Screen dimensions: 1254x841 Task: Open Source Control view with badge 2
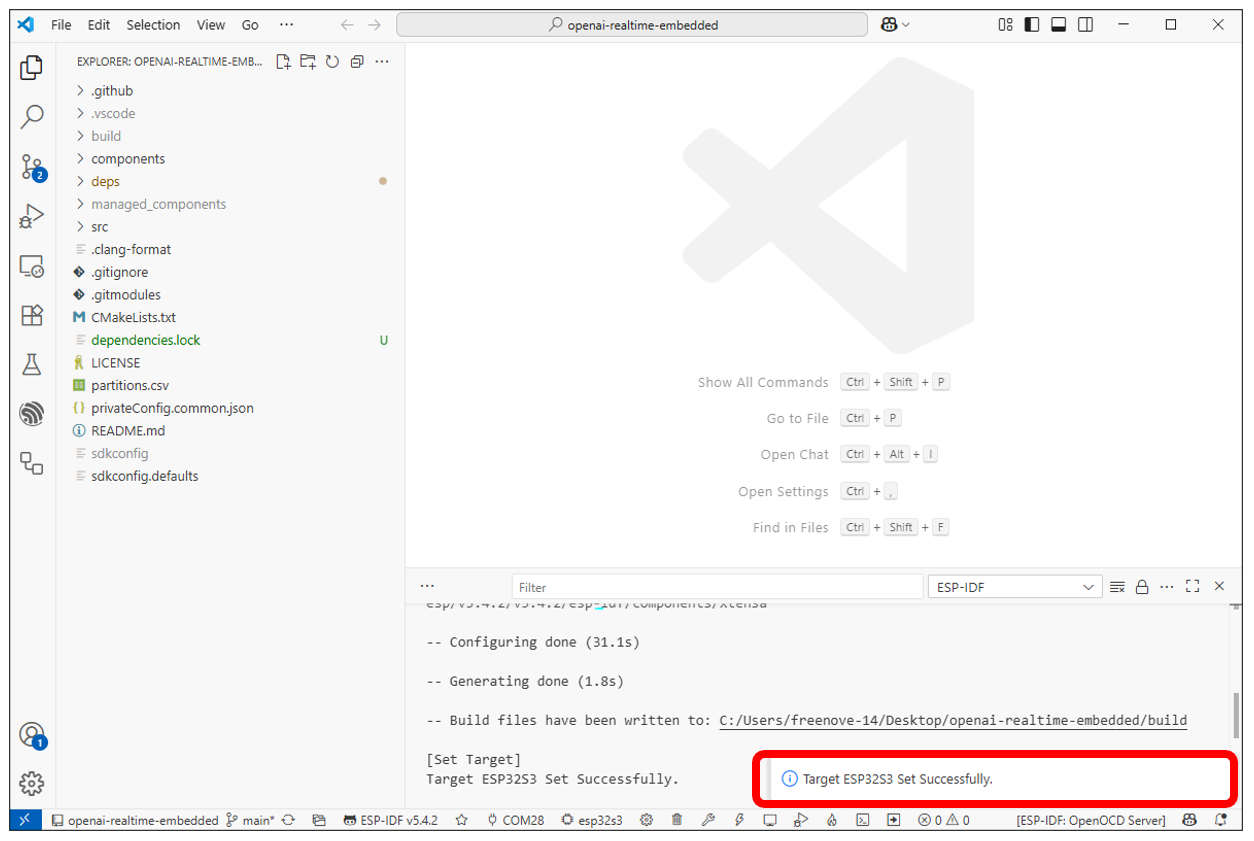pyautogui.click(x=32, y=167)
